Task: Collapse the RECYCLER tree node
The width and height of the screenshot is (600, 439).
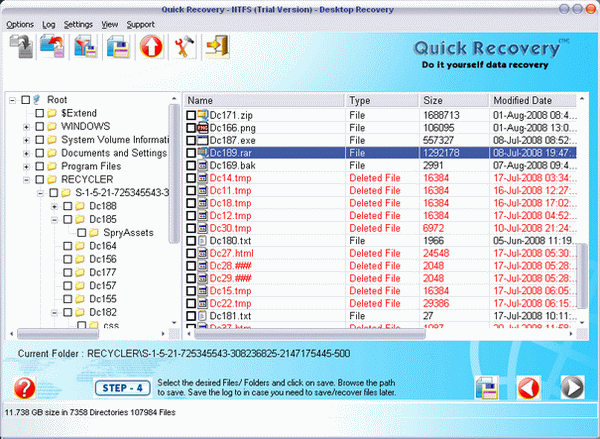Action: (x=26, y=179)
